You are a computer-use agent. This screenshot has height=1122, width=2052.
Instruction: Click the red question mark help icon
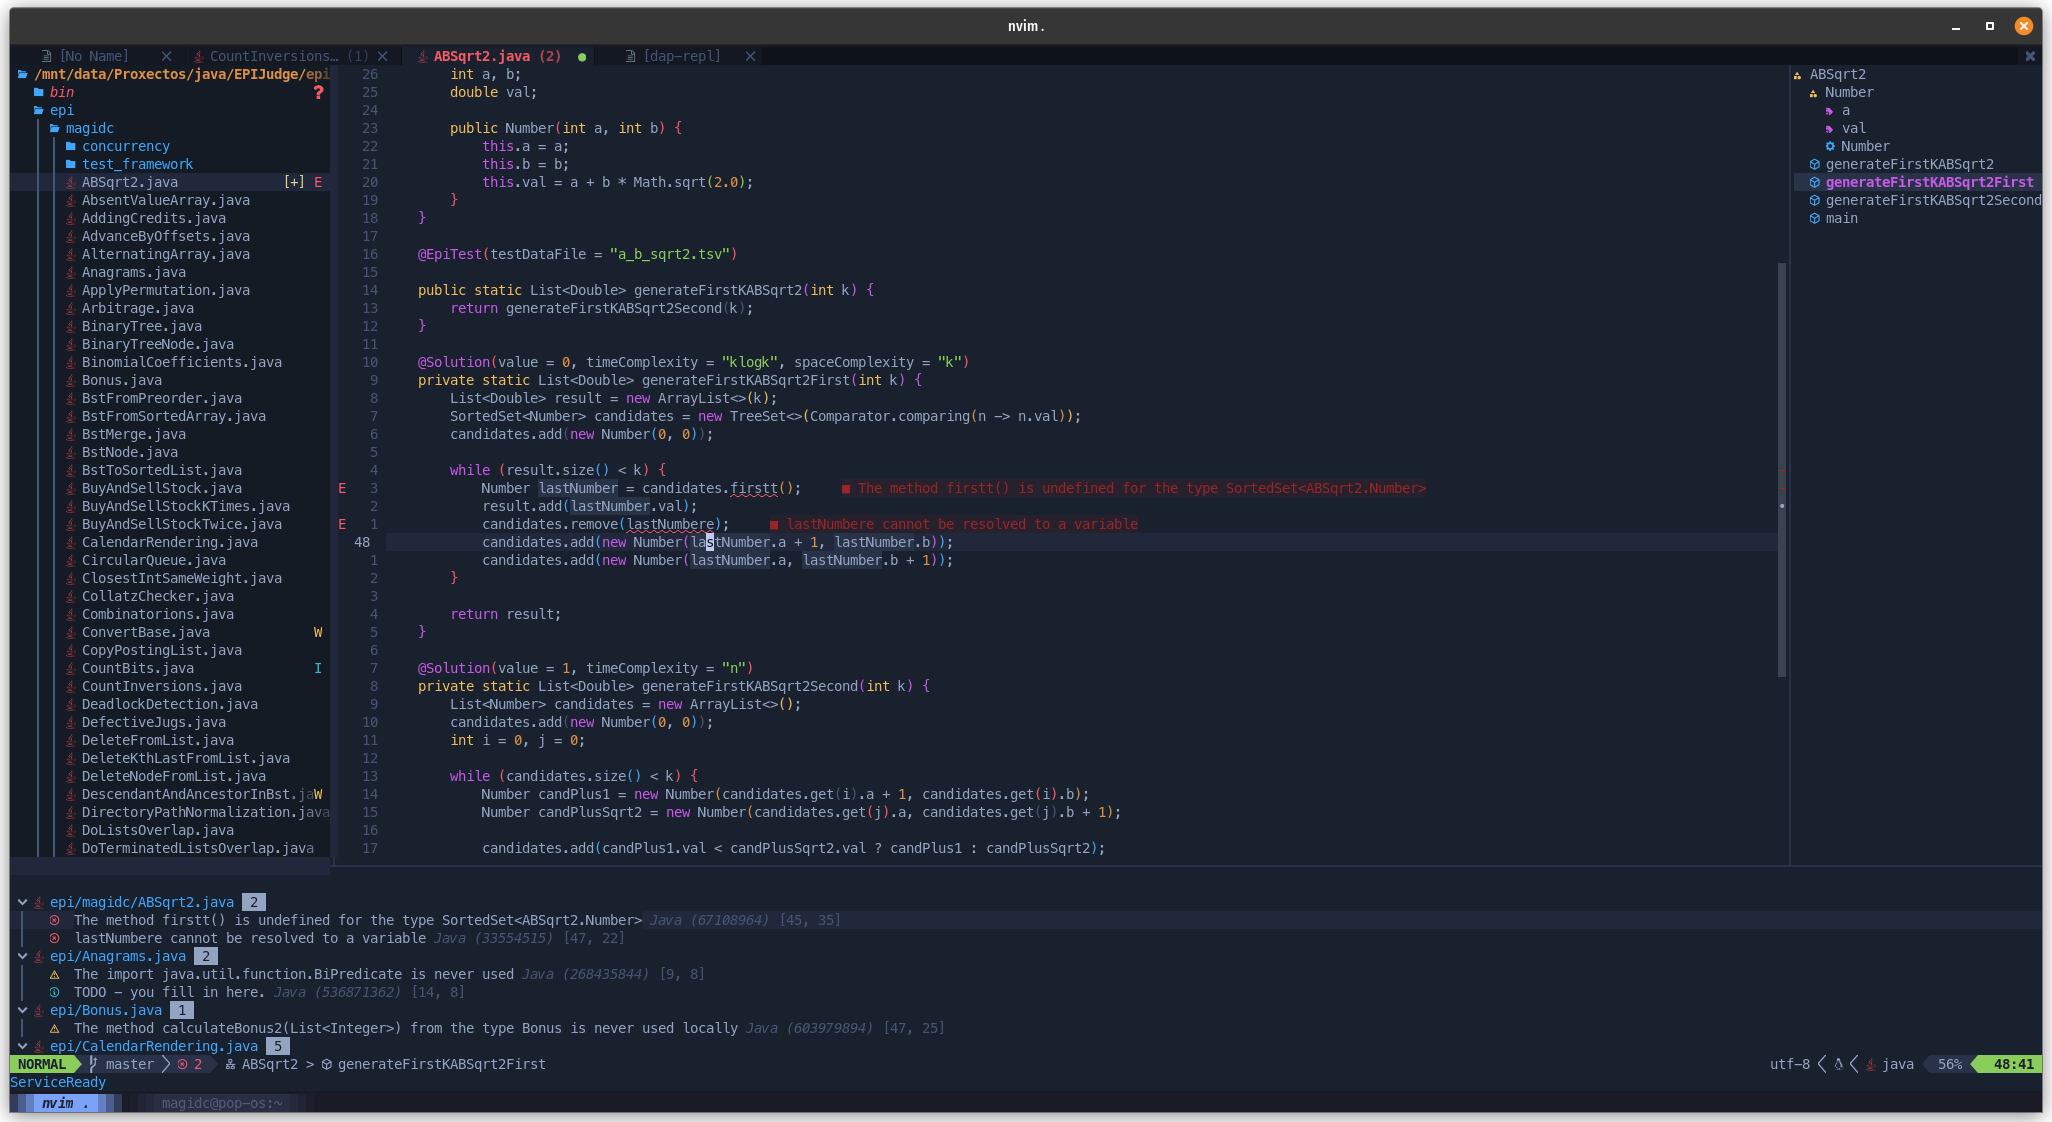318,92
